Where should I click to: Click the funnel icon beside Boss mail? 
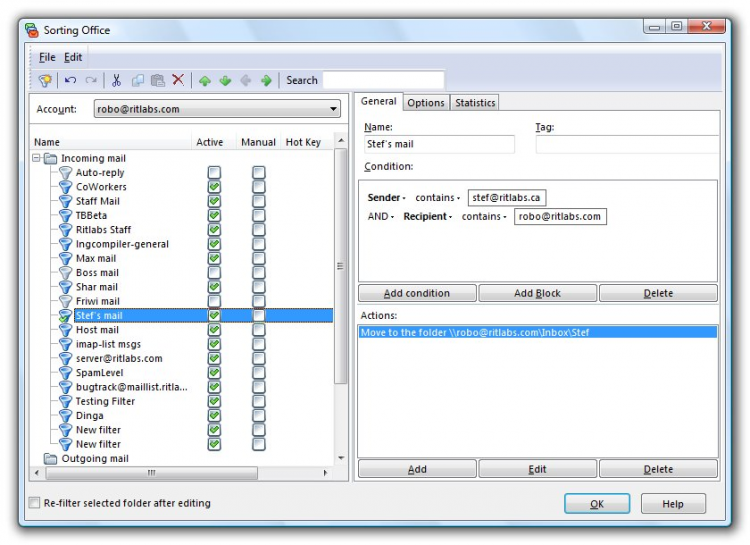pos(65,273)
